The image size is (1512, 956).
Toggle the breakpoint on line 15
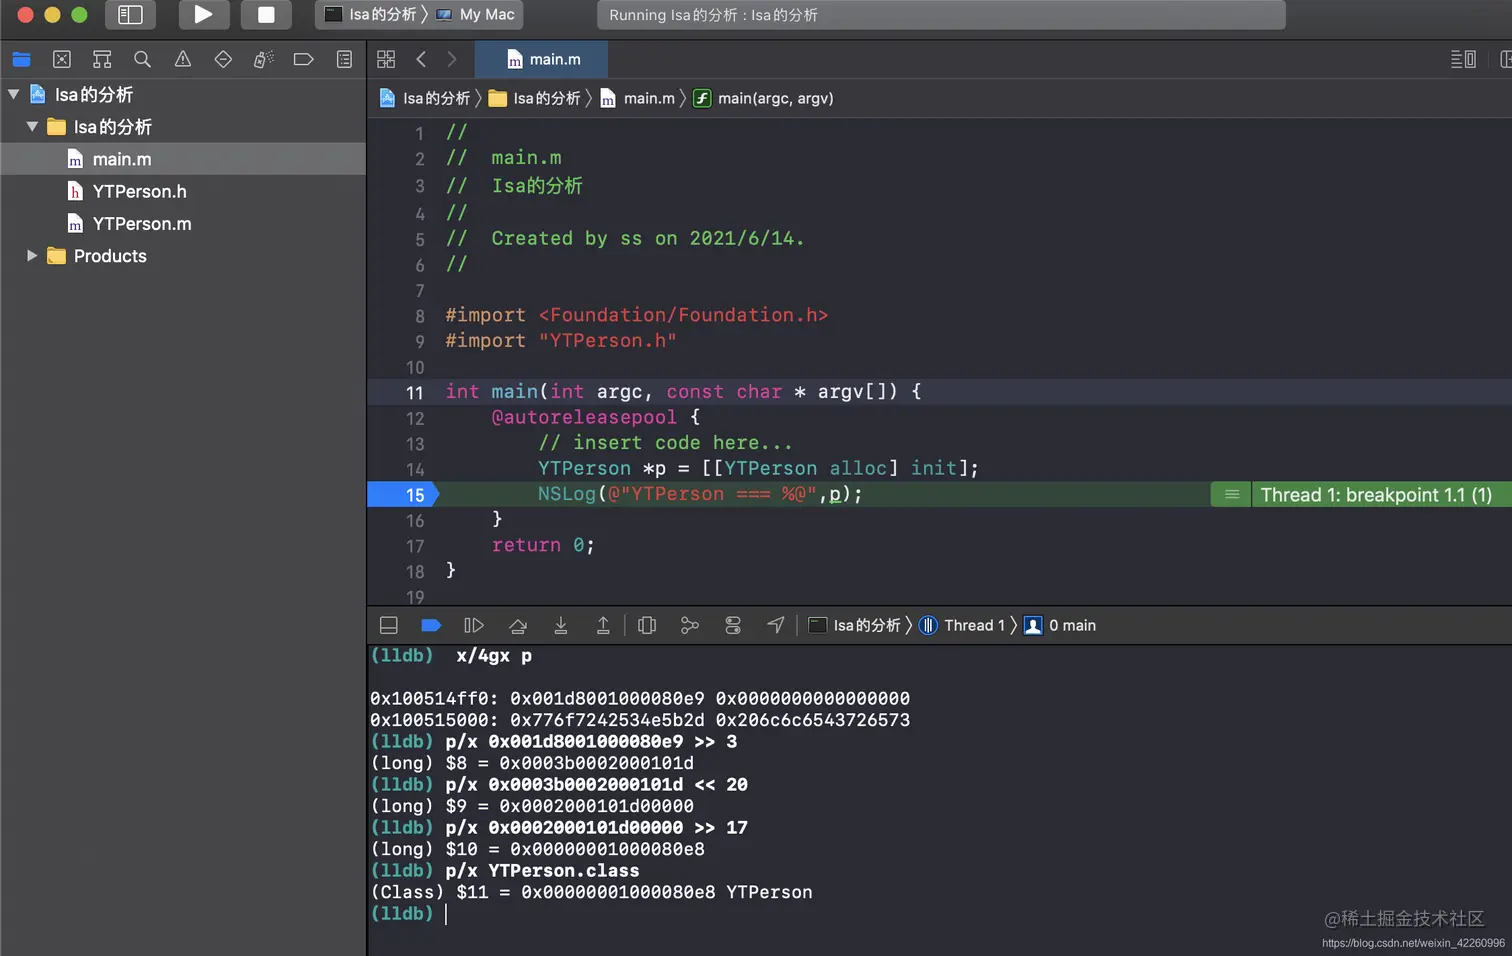pyautogui.click(x=403, y=494)
